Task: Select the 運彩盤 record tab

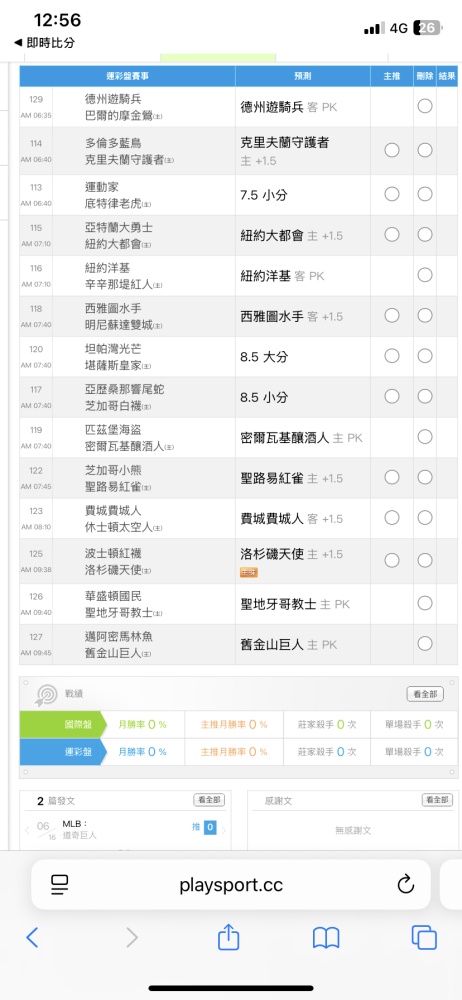Action: pyautogui.click(x=61, y=751)
